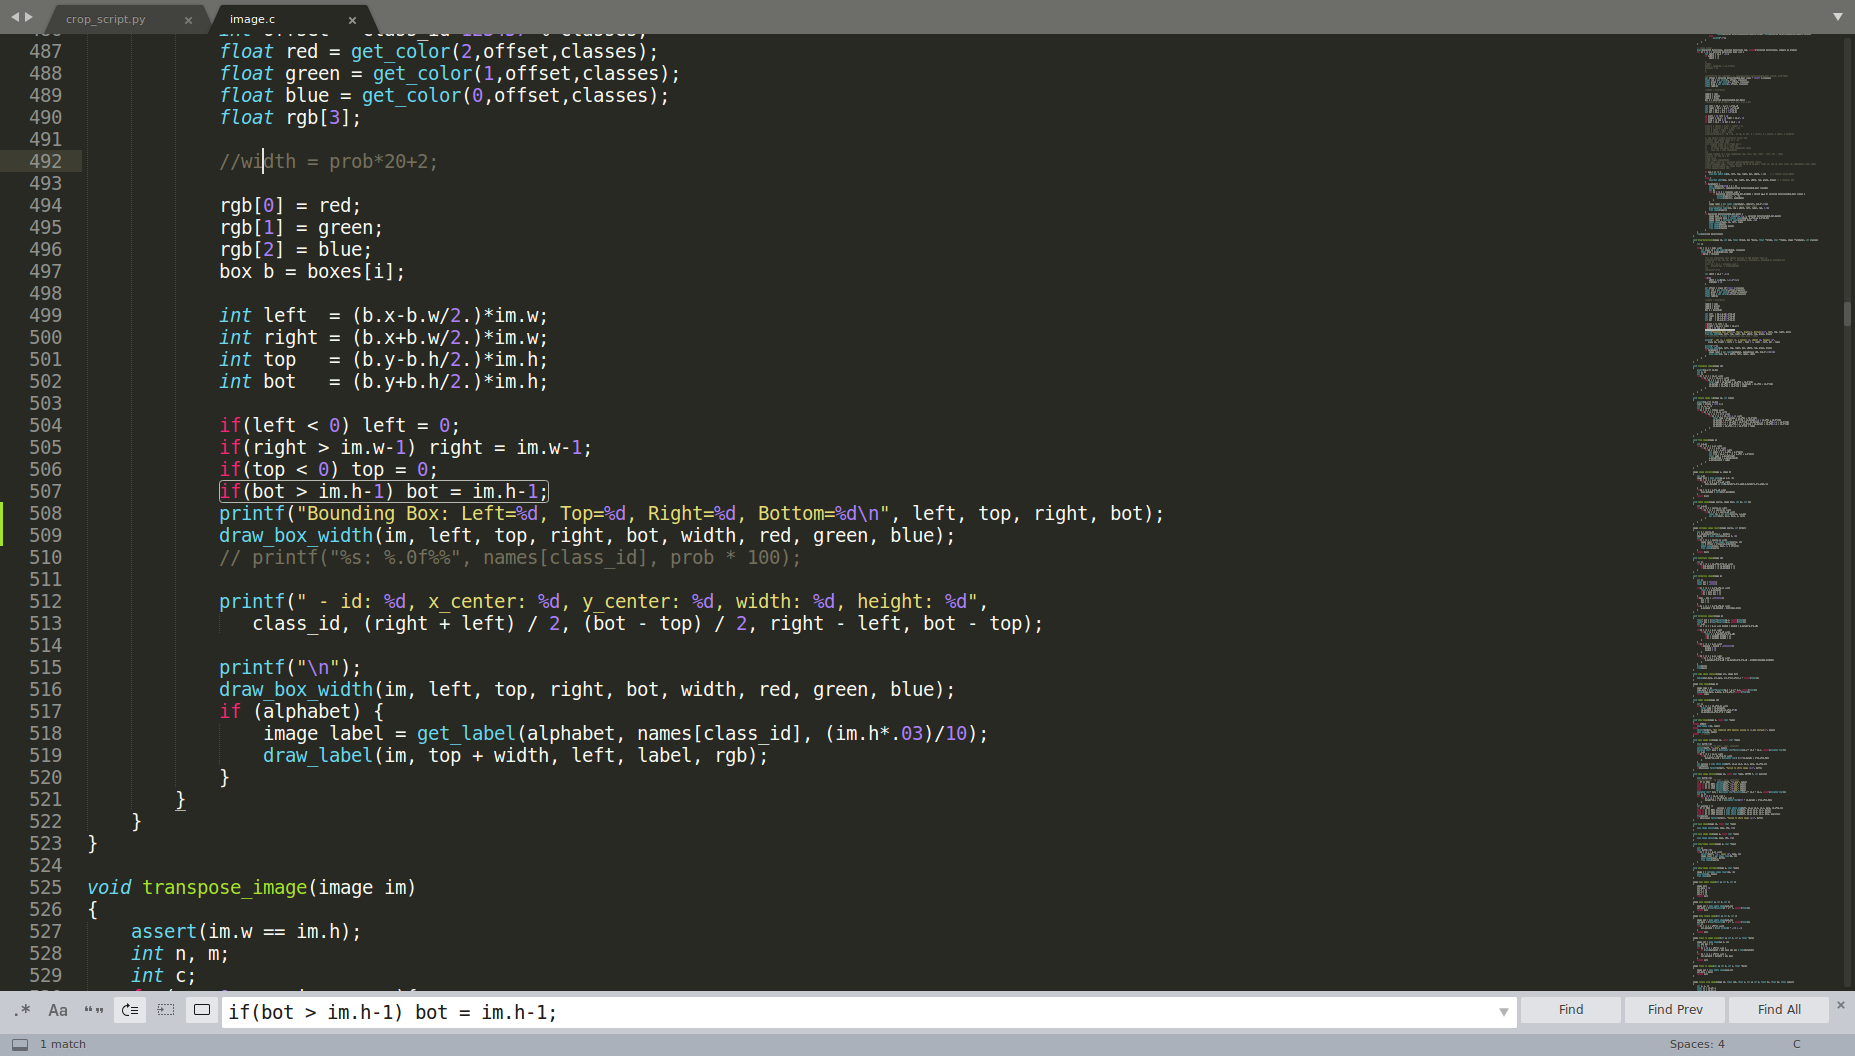Open the tab list dropdown arrow
The image size is (1855, 1056).
click(x=1838, y=17)
